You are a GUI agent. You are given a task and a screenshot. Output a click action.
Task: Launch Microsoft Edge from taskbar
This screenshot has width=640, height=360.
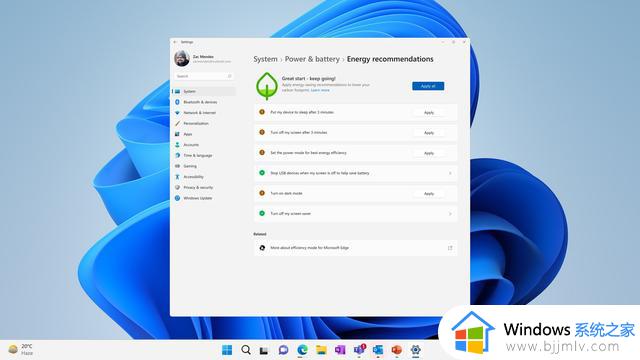point(302,350)
